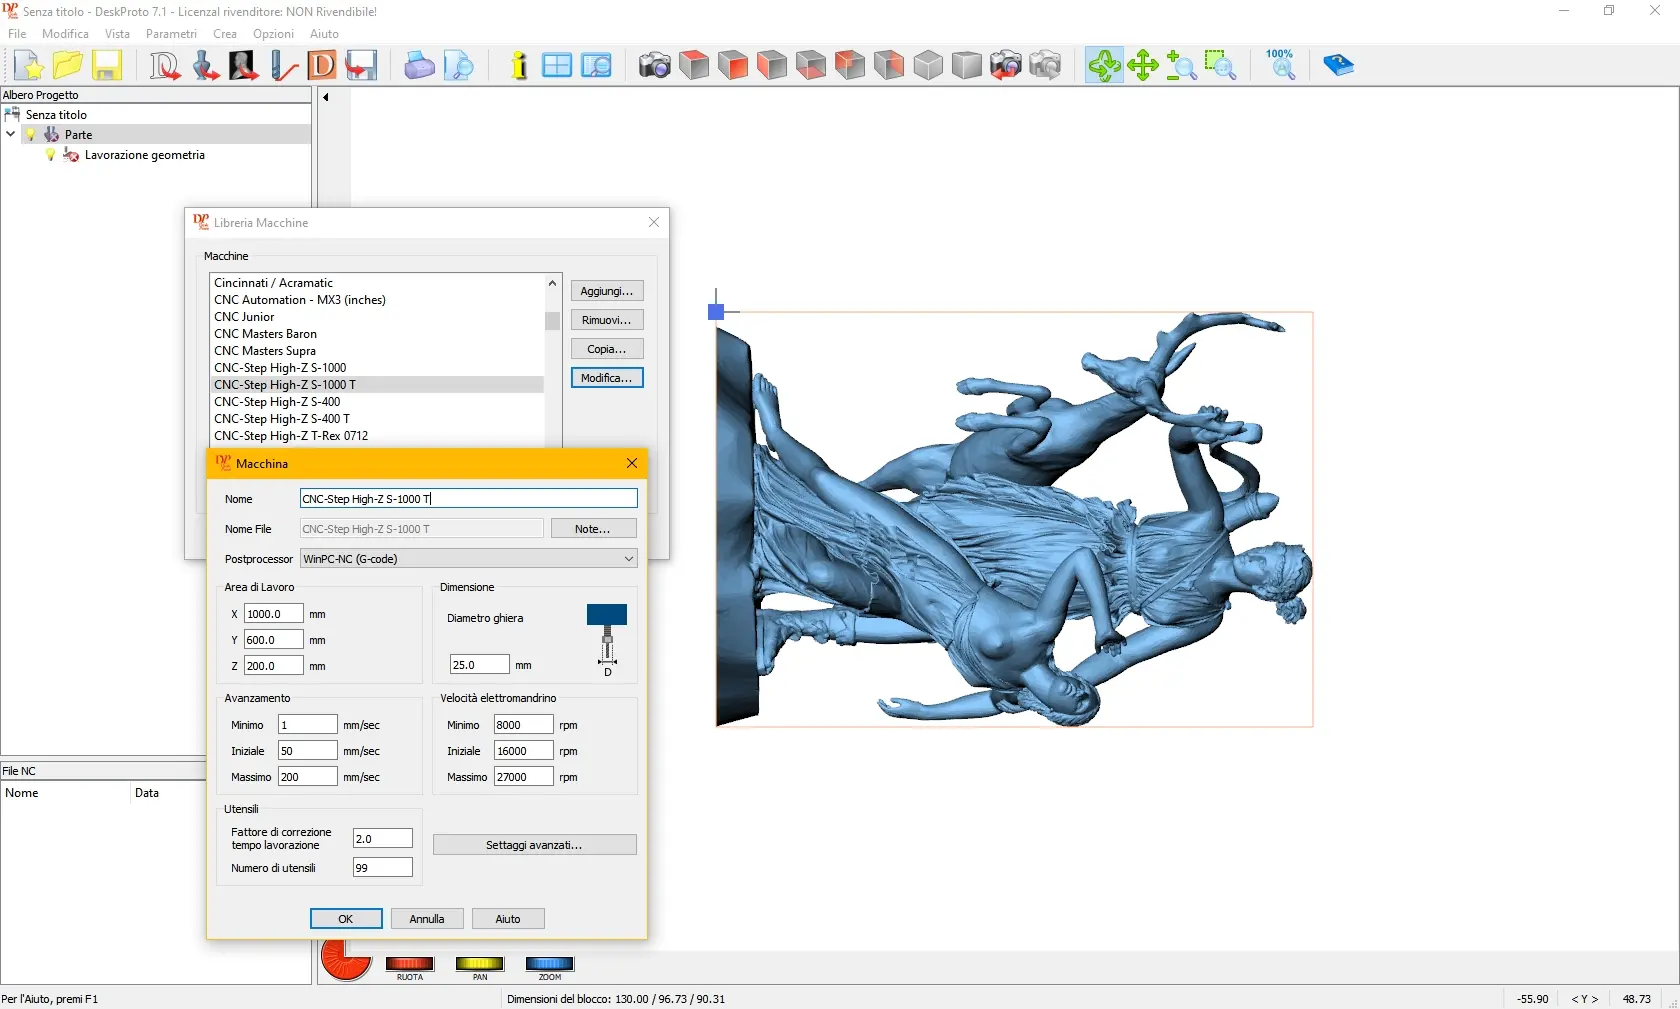Click the four-pane window layout icon

[x=557, y=65]
